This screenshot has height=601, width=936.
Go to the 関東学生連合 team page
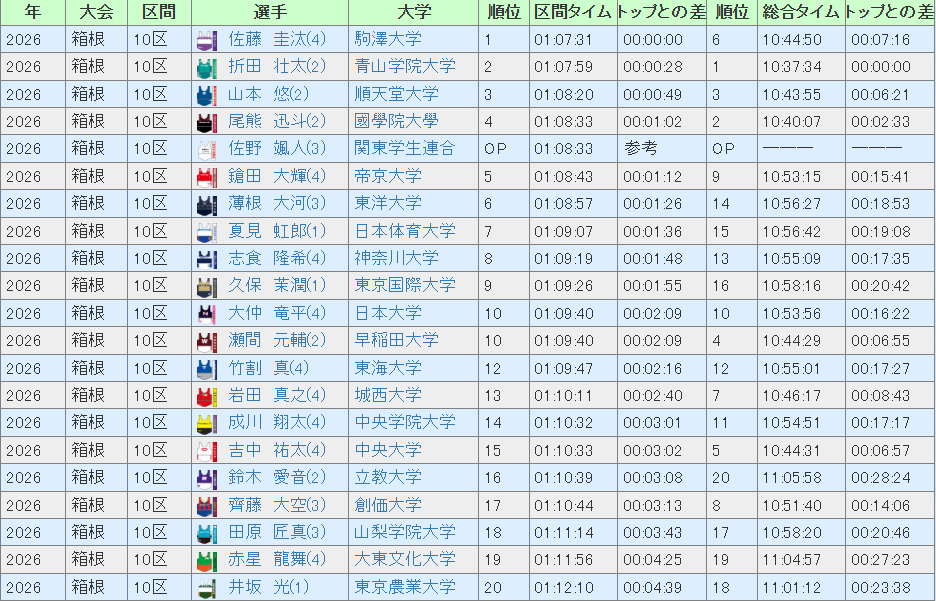tap(405, 149)
